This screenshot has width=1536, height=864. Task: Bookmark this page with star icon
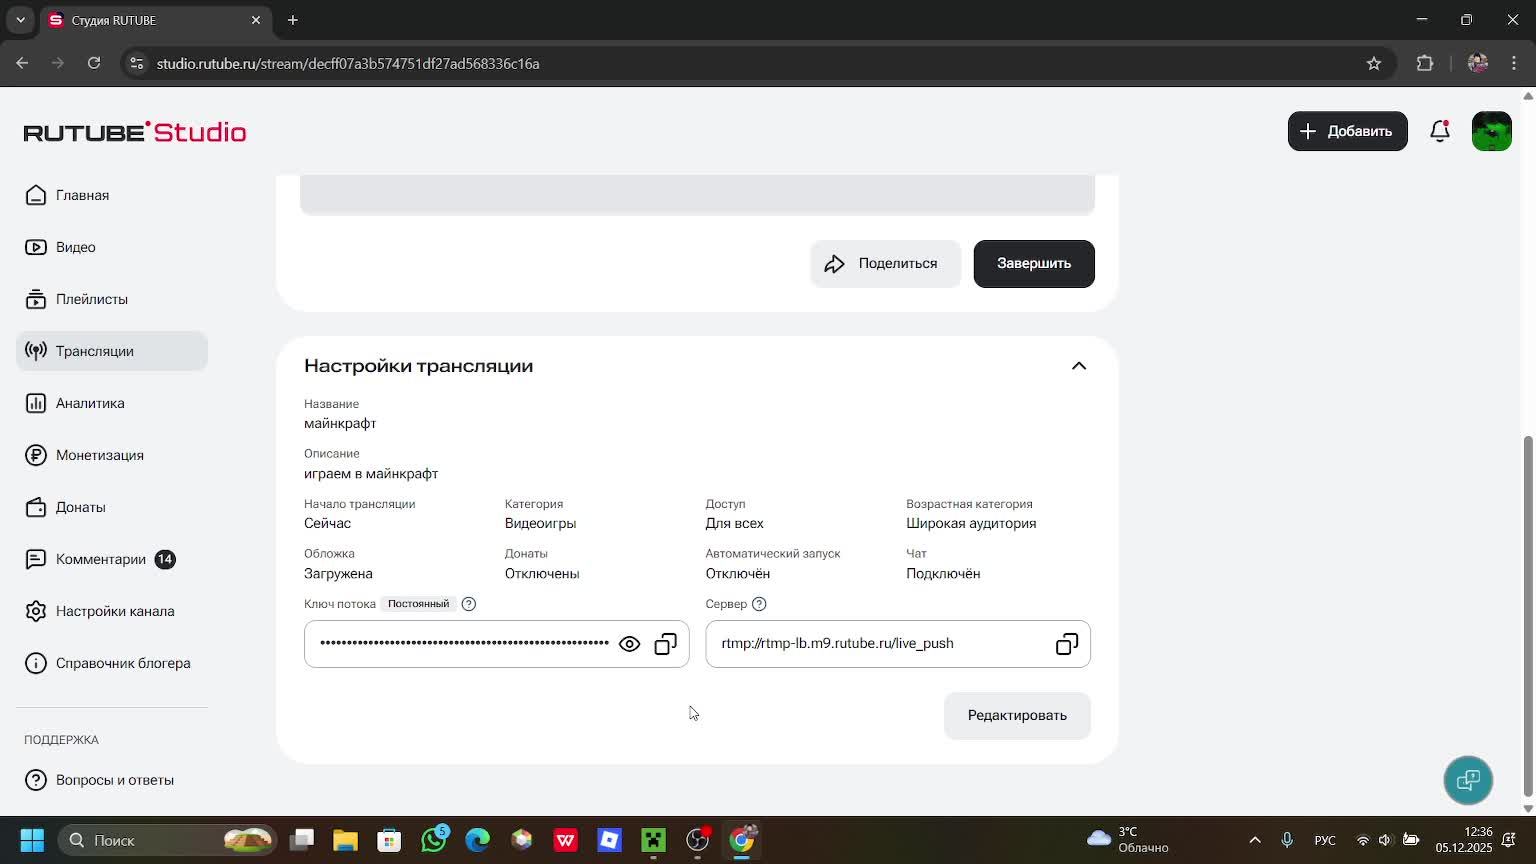(1374, 63)
